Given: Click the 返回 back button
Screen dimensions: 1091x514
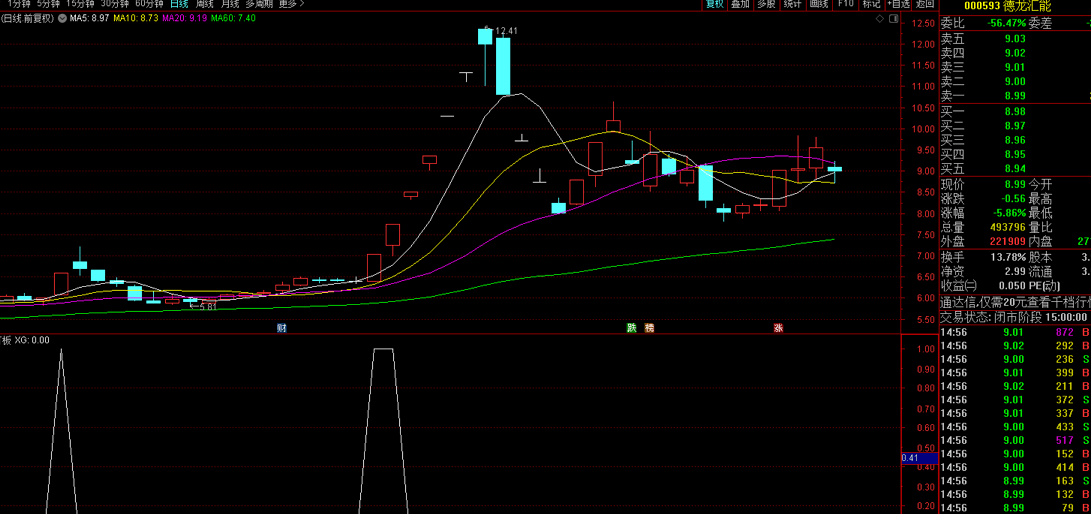Looking at the screenshot, I should (925, 4).
